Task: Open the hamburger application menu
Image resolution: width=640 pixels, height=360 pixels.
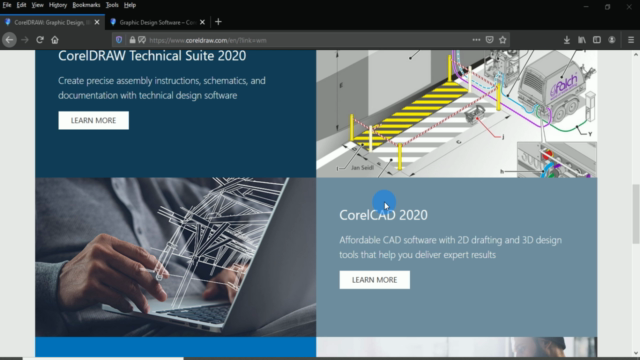Action: coord(631,40)
